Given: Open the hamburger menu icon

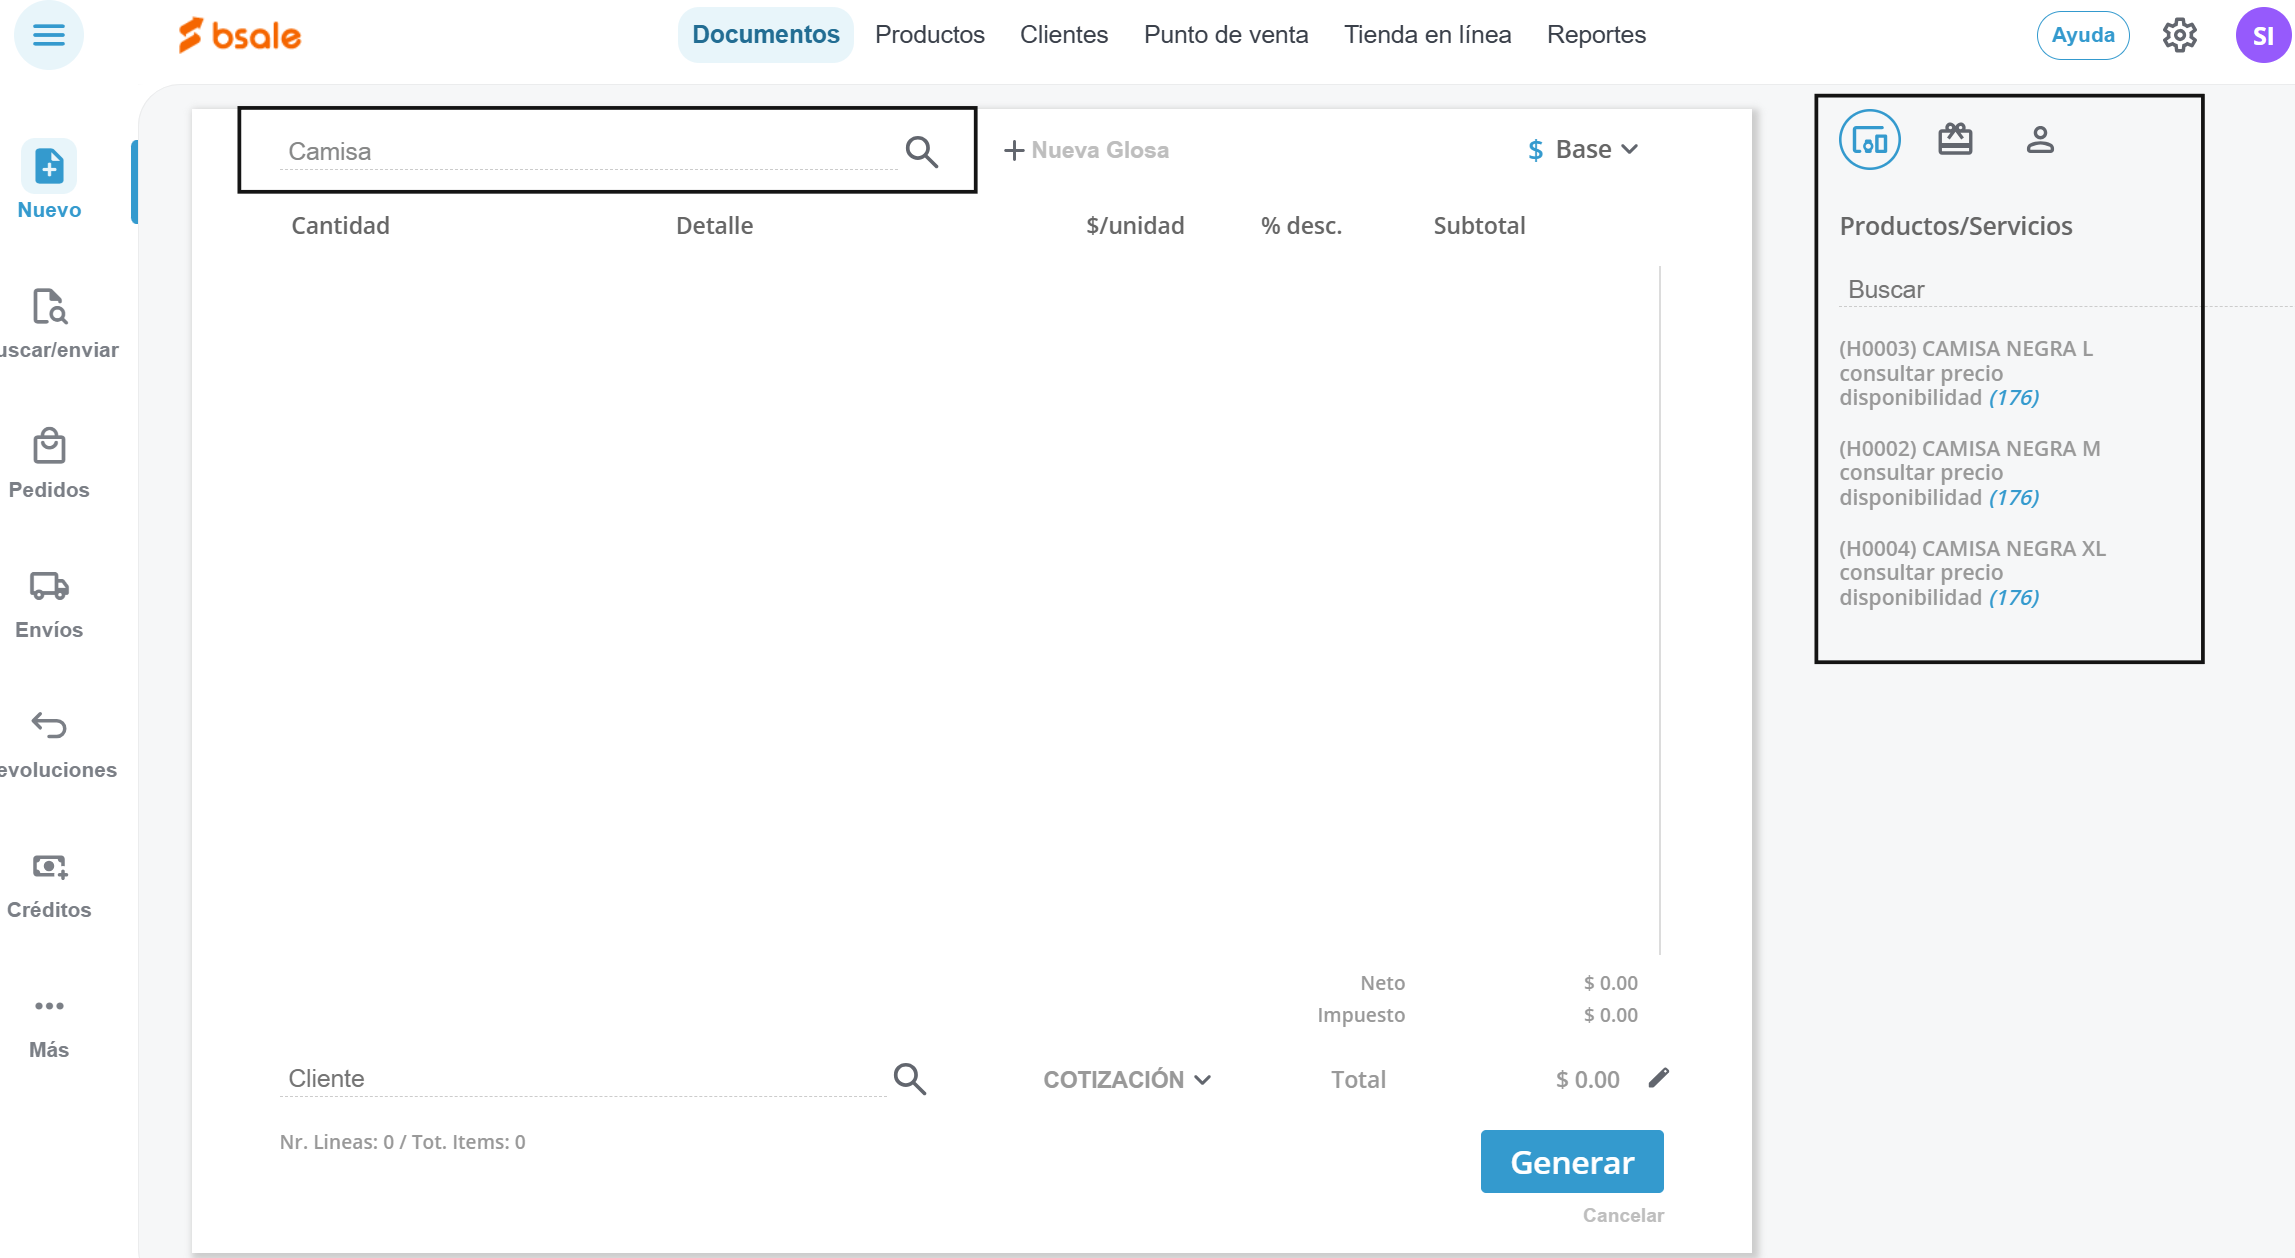Looking at the screenshot, I should pyautogui.click(x=48, y=36).
